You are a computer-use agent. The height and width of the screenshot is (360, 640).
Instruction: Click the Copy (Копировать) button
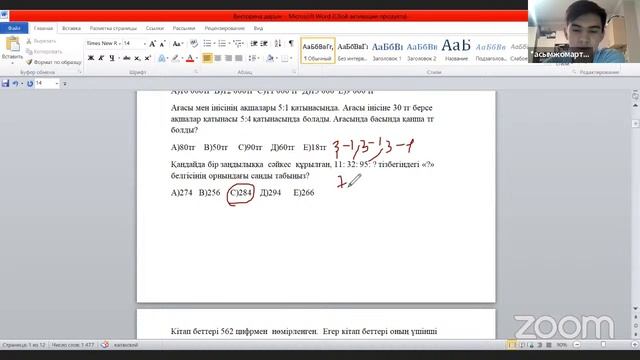[x=44, y=51]
